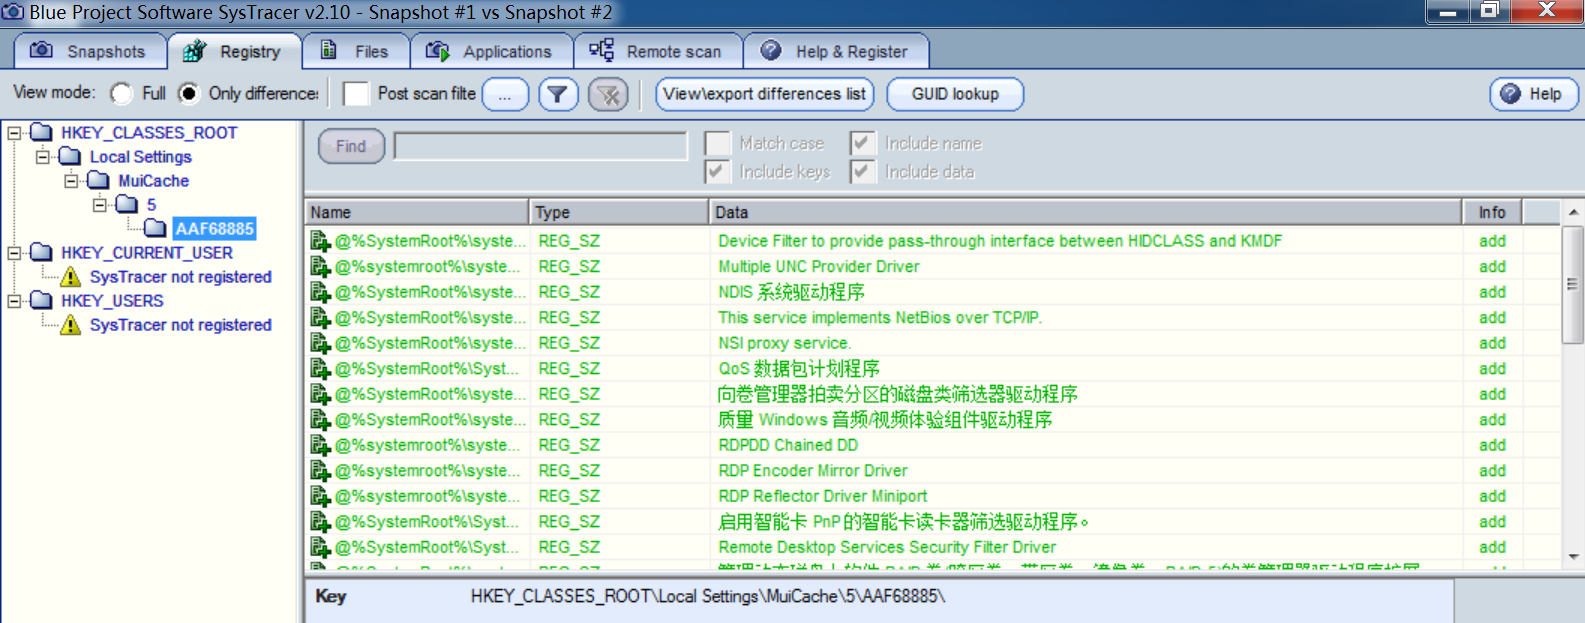Open the Help & Register tab
1585x623 pixels.
click(836, 51)
